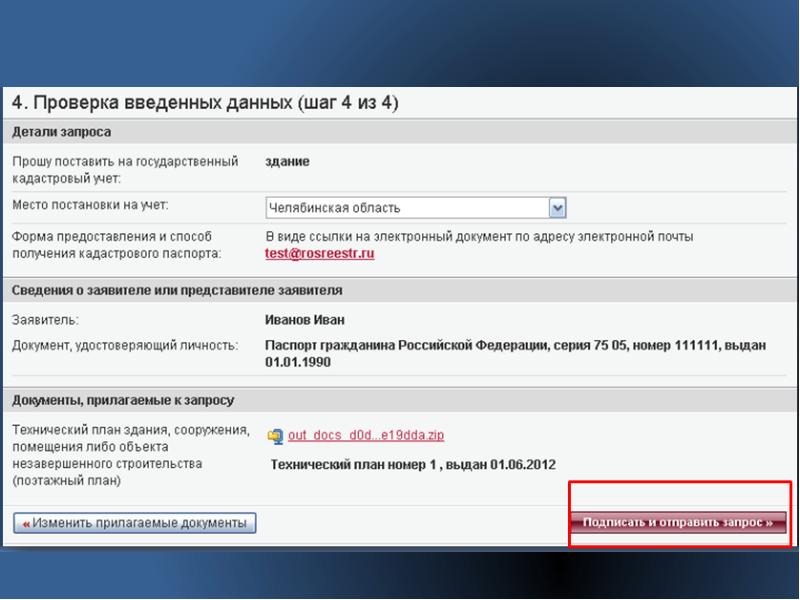The image size is (800, 600).
Task: Click Подписать и отправить запрос button
Action: (678, 523)
